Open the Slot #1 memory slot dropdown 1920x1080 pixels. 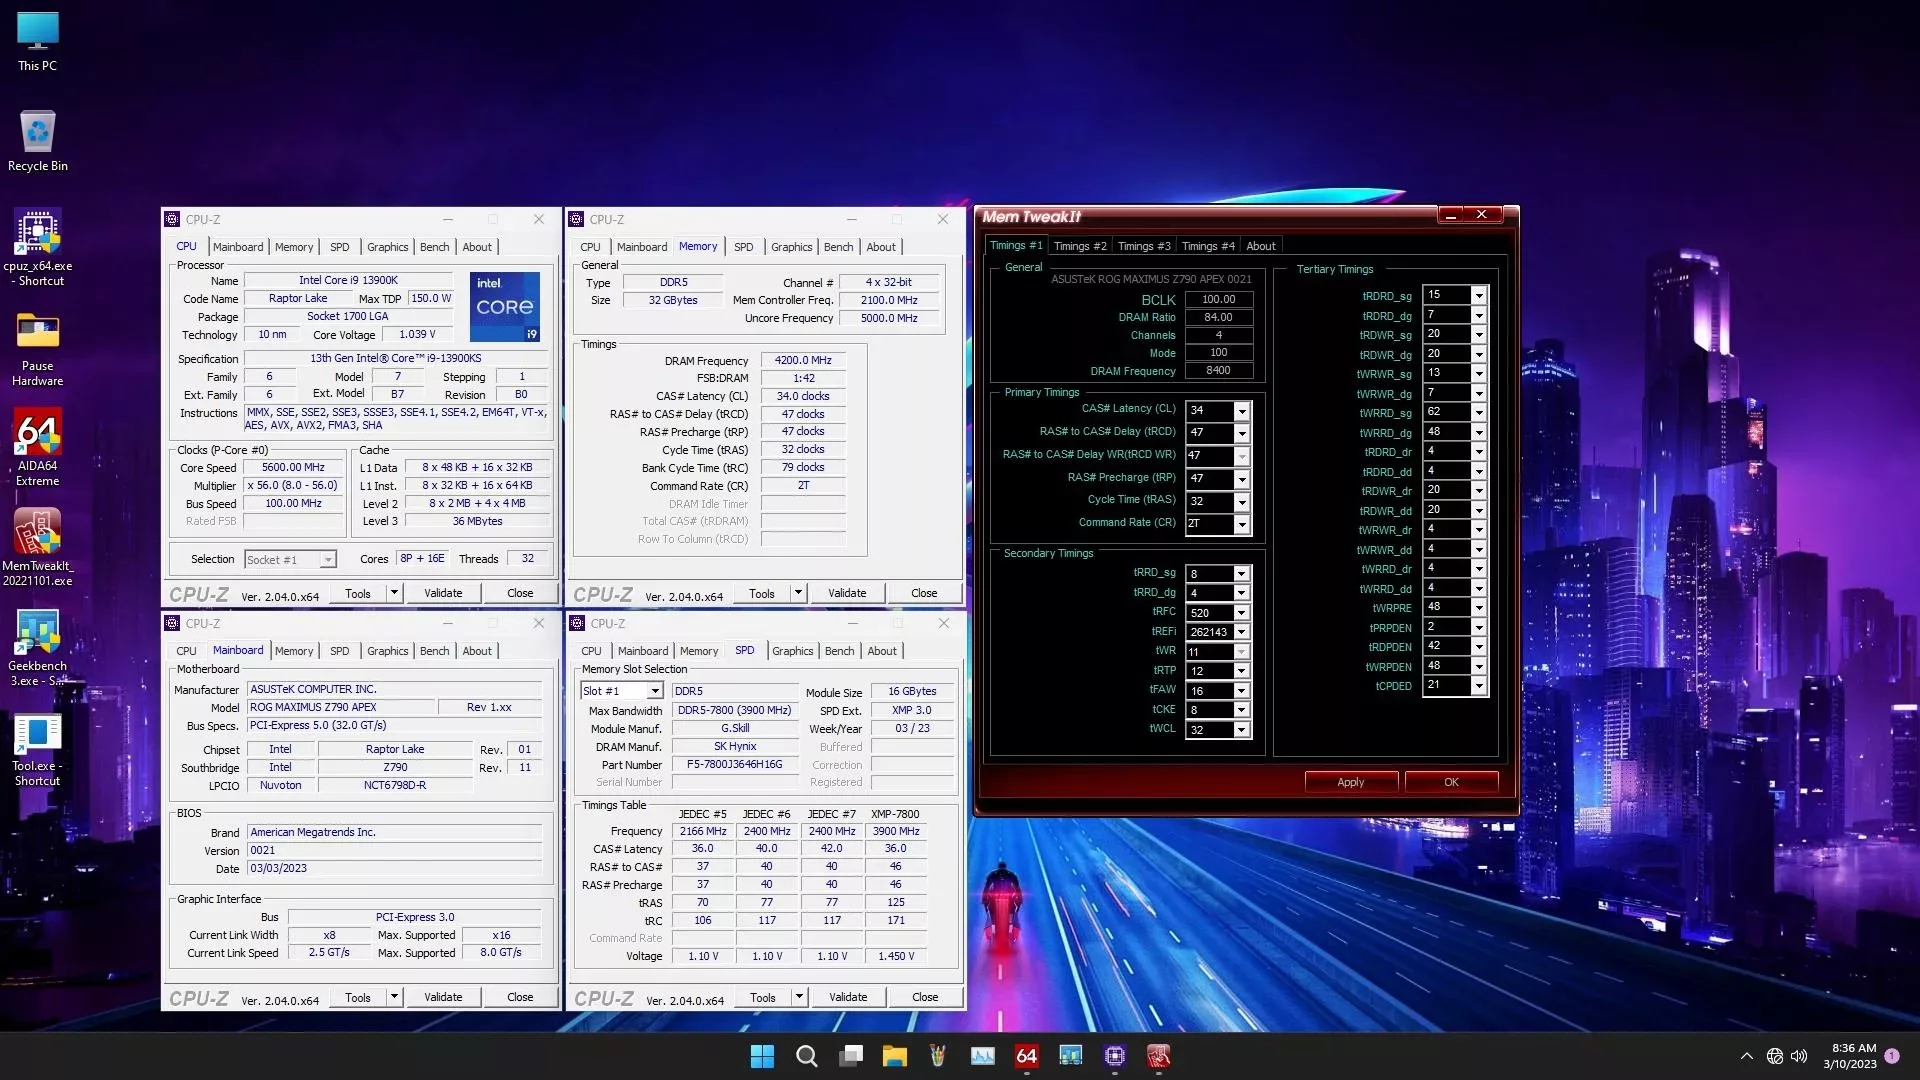point(654,690)
